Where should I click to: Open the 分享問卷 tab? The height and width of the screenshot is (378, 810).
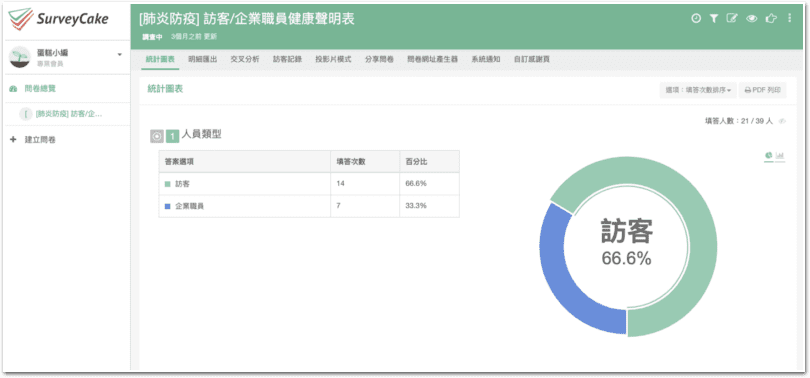pos(379,59)
